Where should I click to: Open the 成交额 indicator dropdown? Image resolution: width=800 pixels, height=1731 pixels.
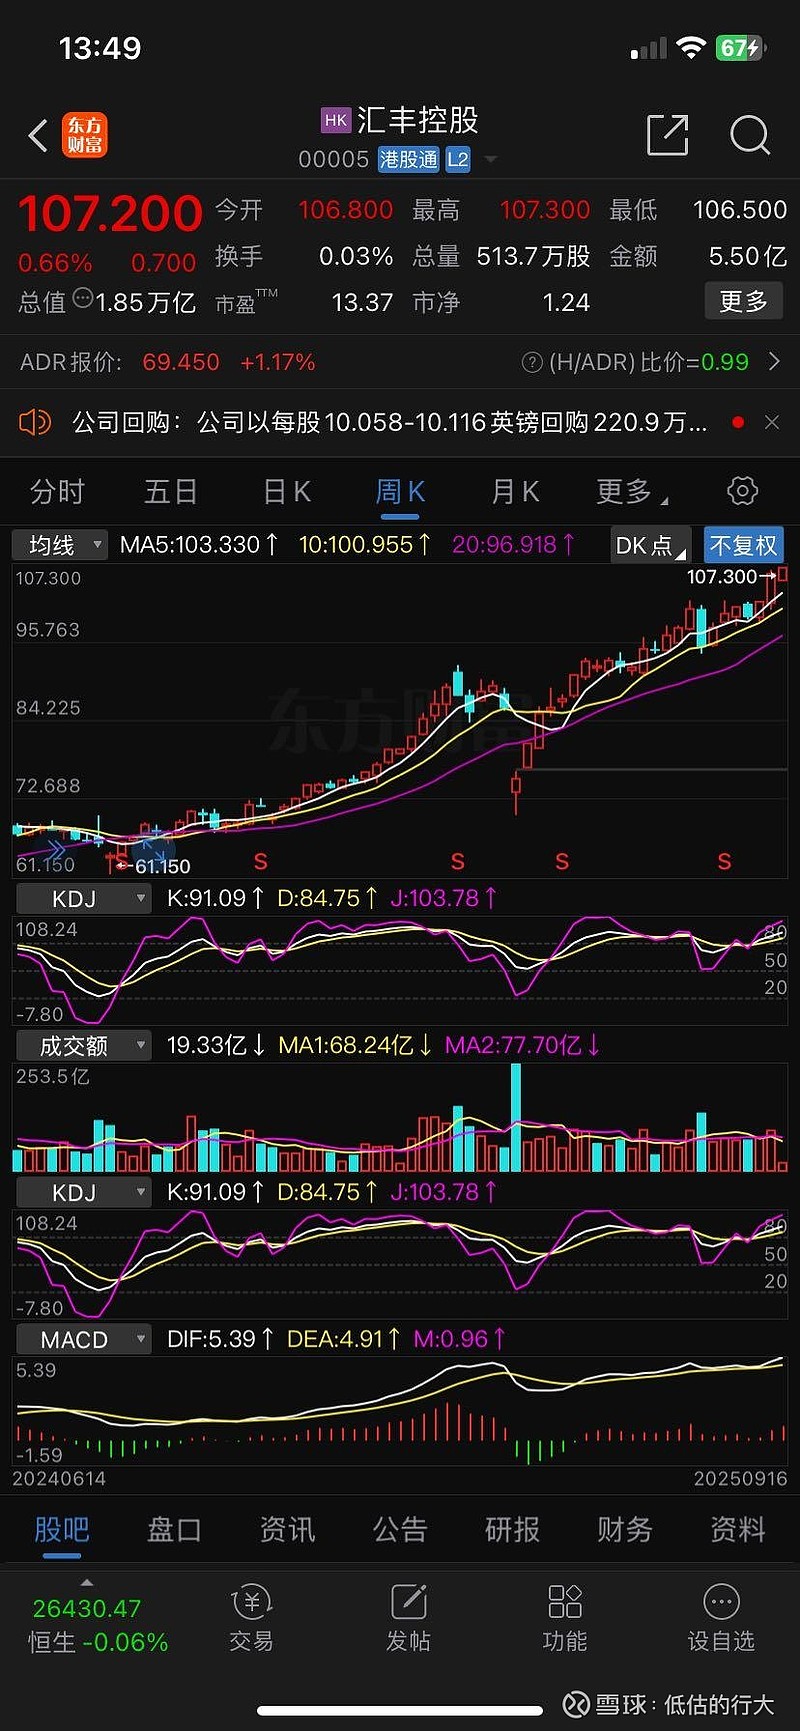coord(82,1045)
